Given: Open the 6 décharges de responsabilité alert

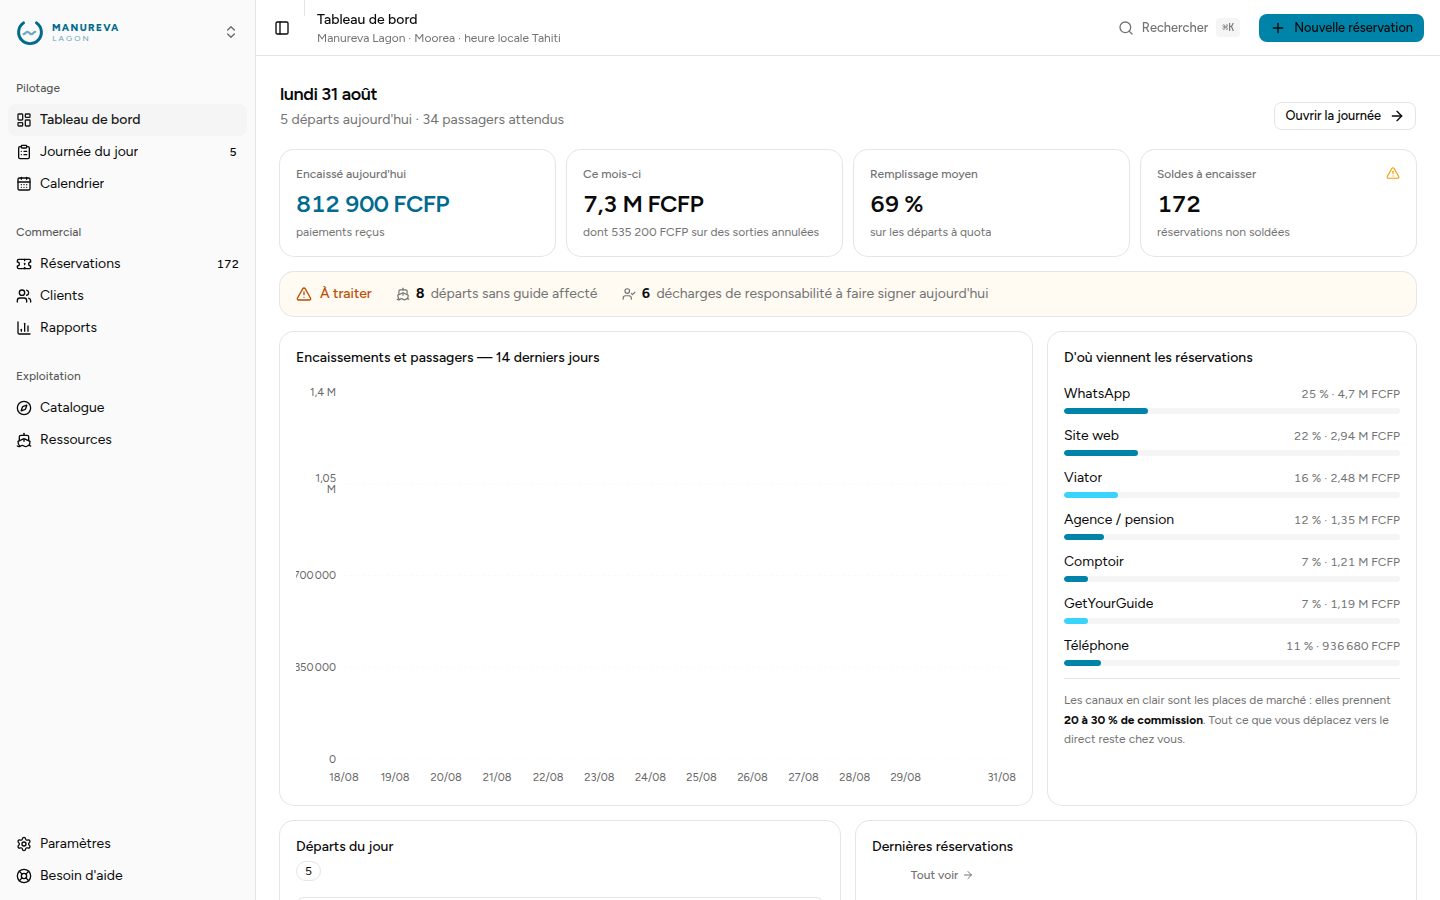Looking at the screenshot, I should (805, 294).
